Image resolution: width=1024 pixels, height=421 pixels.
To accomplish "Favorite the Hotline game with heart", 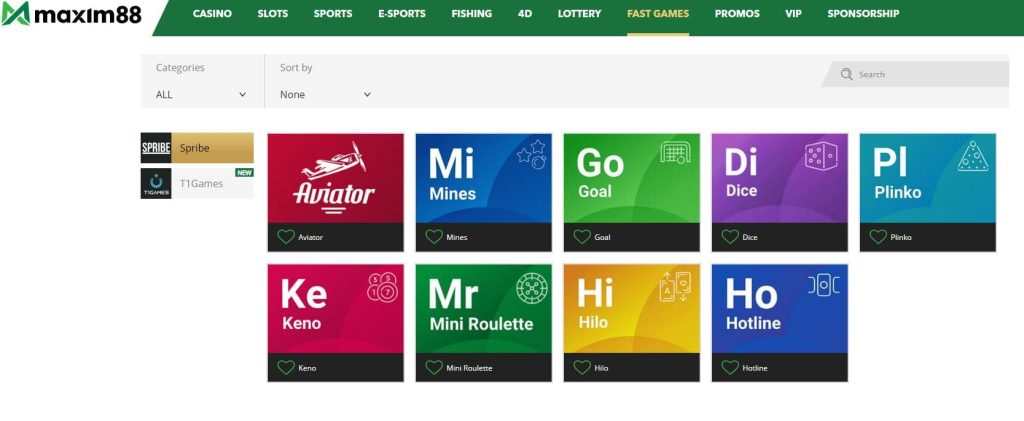I will [730, 367].
